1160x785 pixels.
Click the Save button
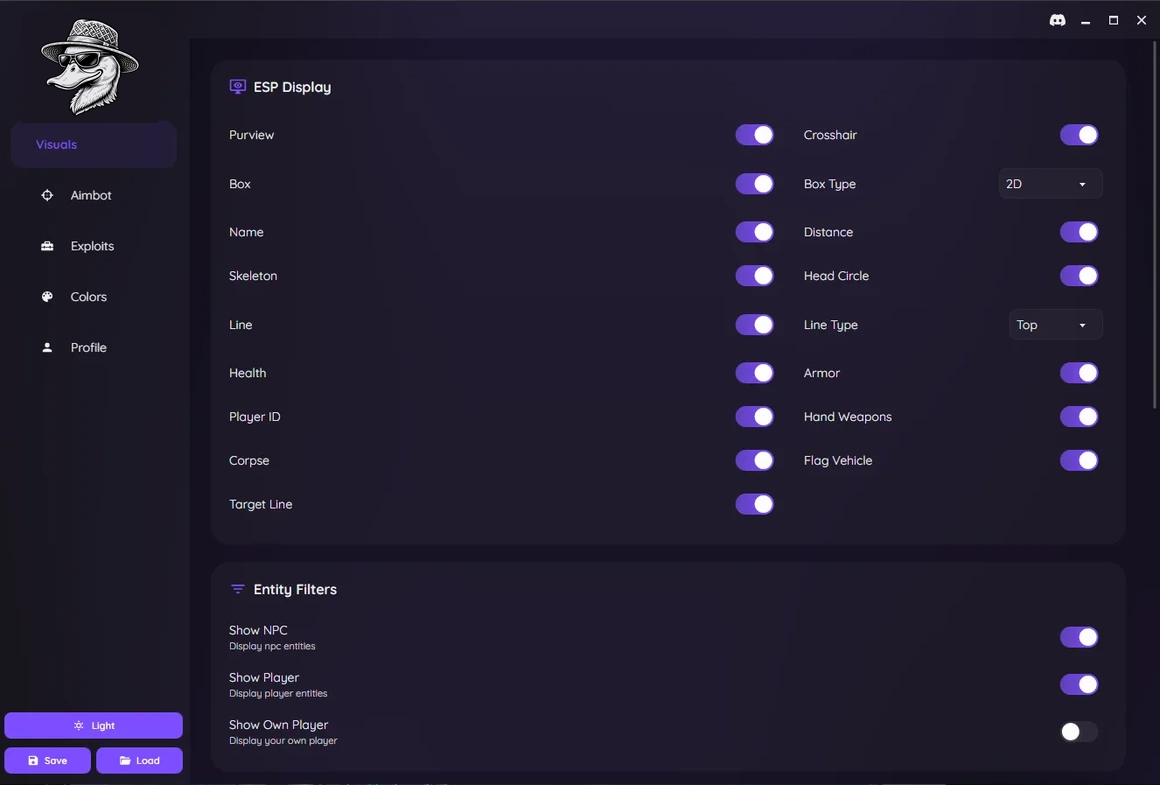pos(47,761)
